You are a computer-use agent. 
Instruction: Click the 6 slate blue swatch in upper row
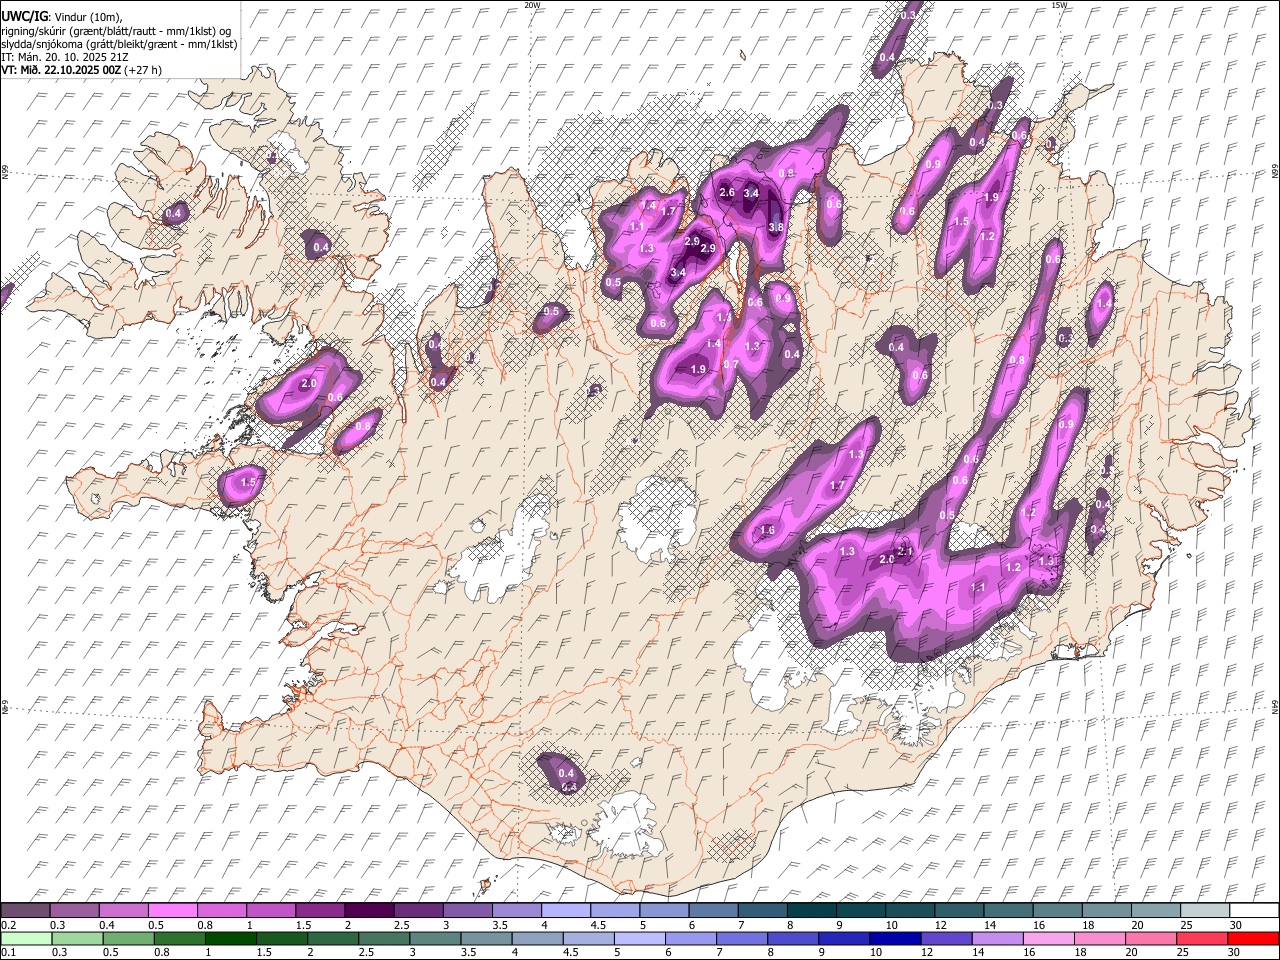coord(711,911)
